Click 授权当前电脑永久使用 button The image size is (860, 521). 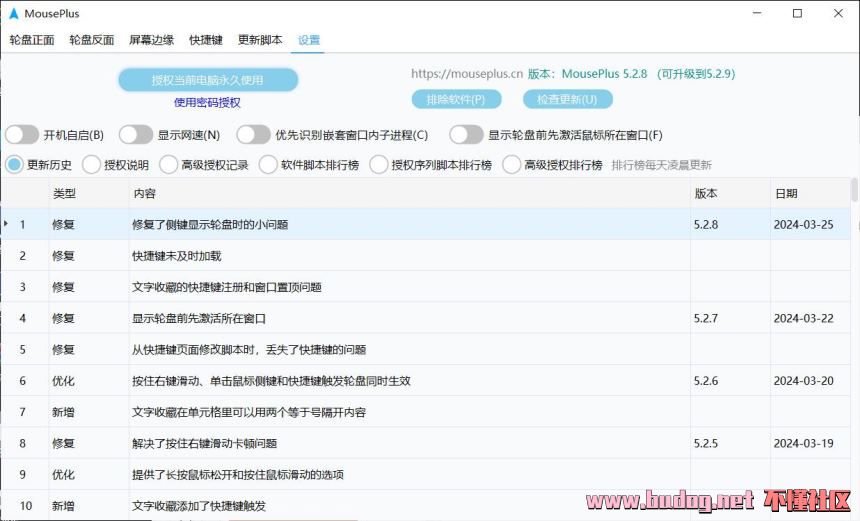point(208,80)
